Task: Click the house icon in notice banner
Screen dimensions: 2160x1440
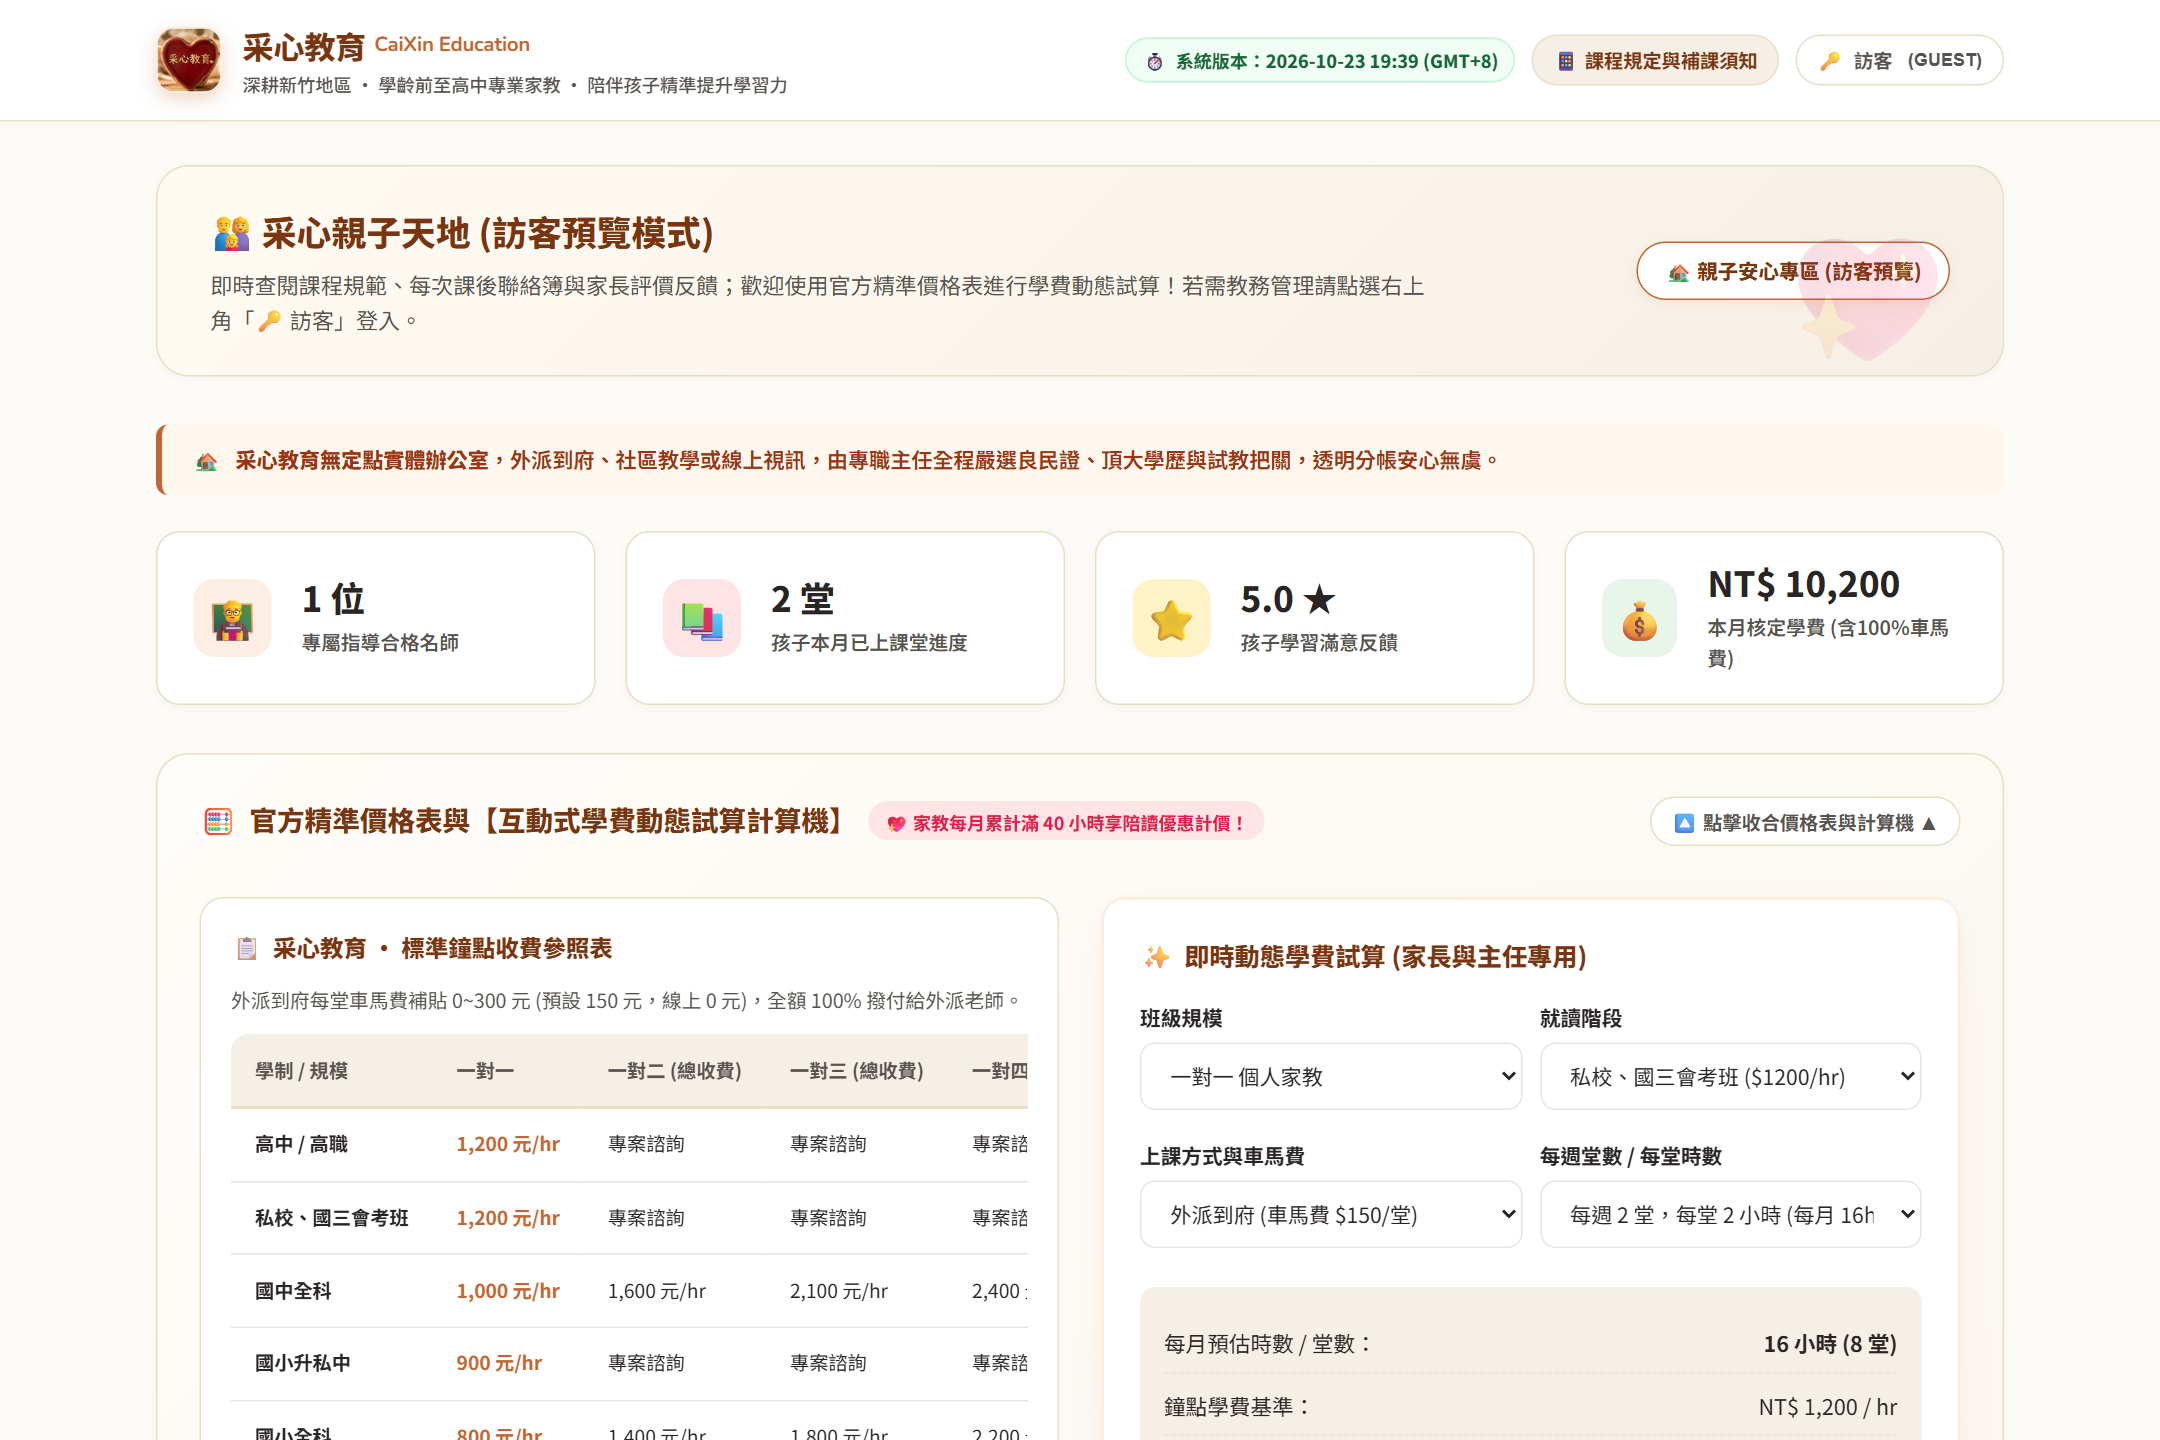Action: pos(207,461)
